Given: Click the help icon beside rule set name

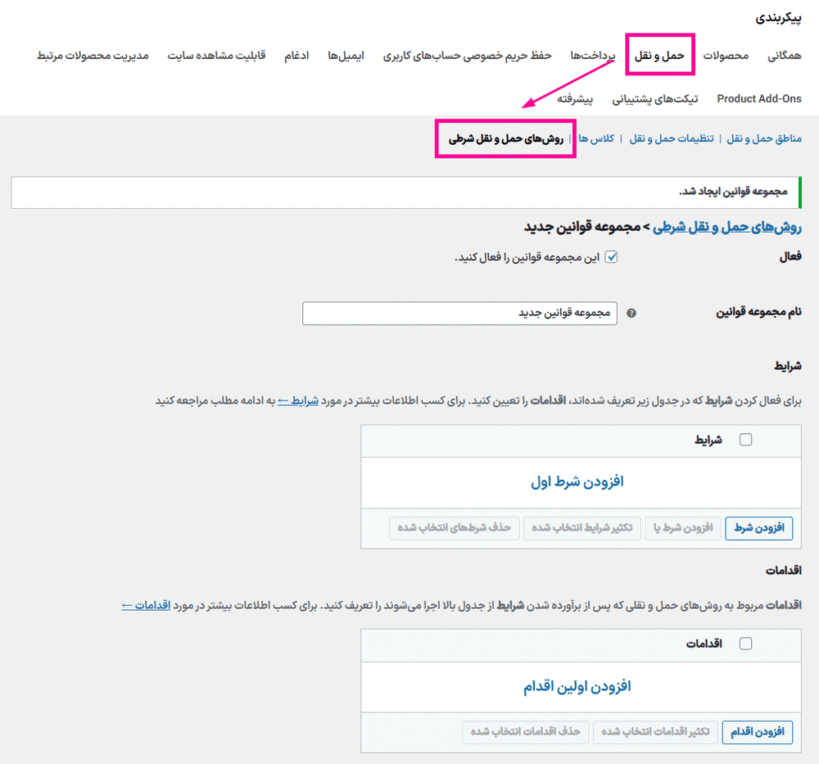Looking at the screenshot, I should [631, 313].
